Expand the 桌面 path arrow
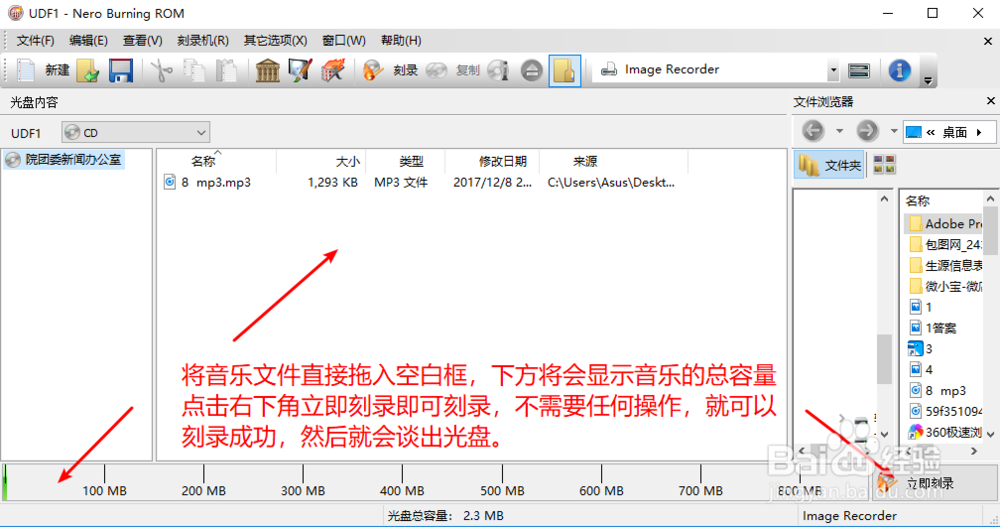This screenshot has height=527, width=1000. point(980,132)
